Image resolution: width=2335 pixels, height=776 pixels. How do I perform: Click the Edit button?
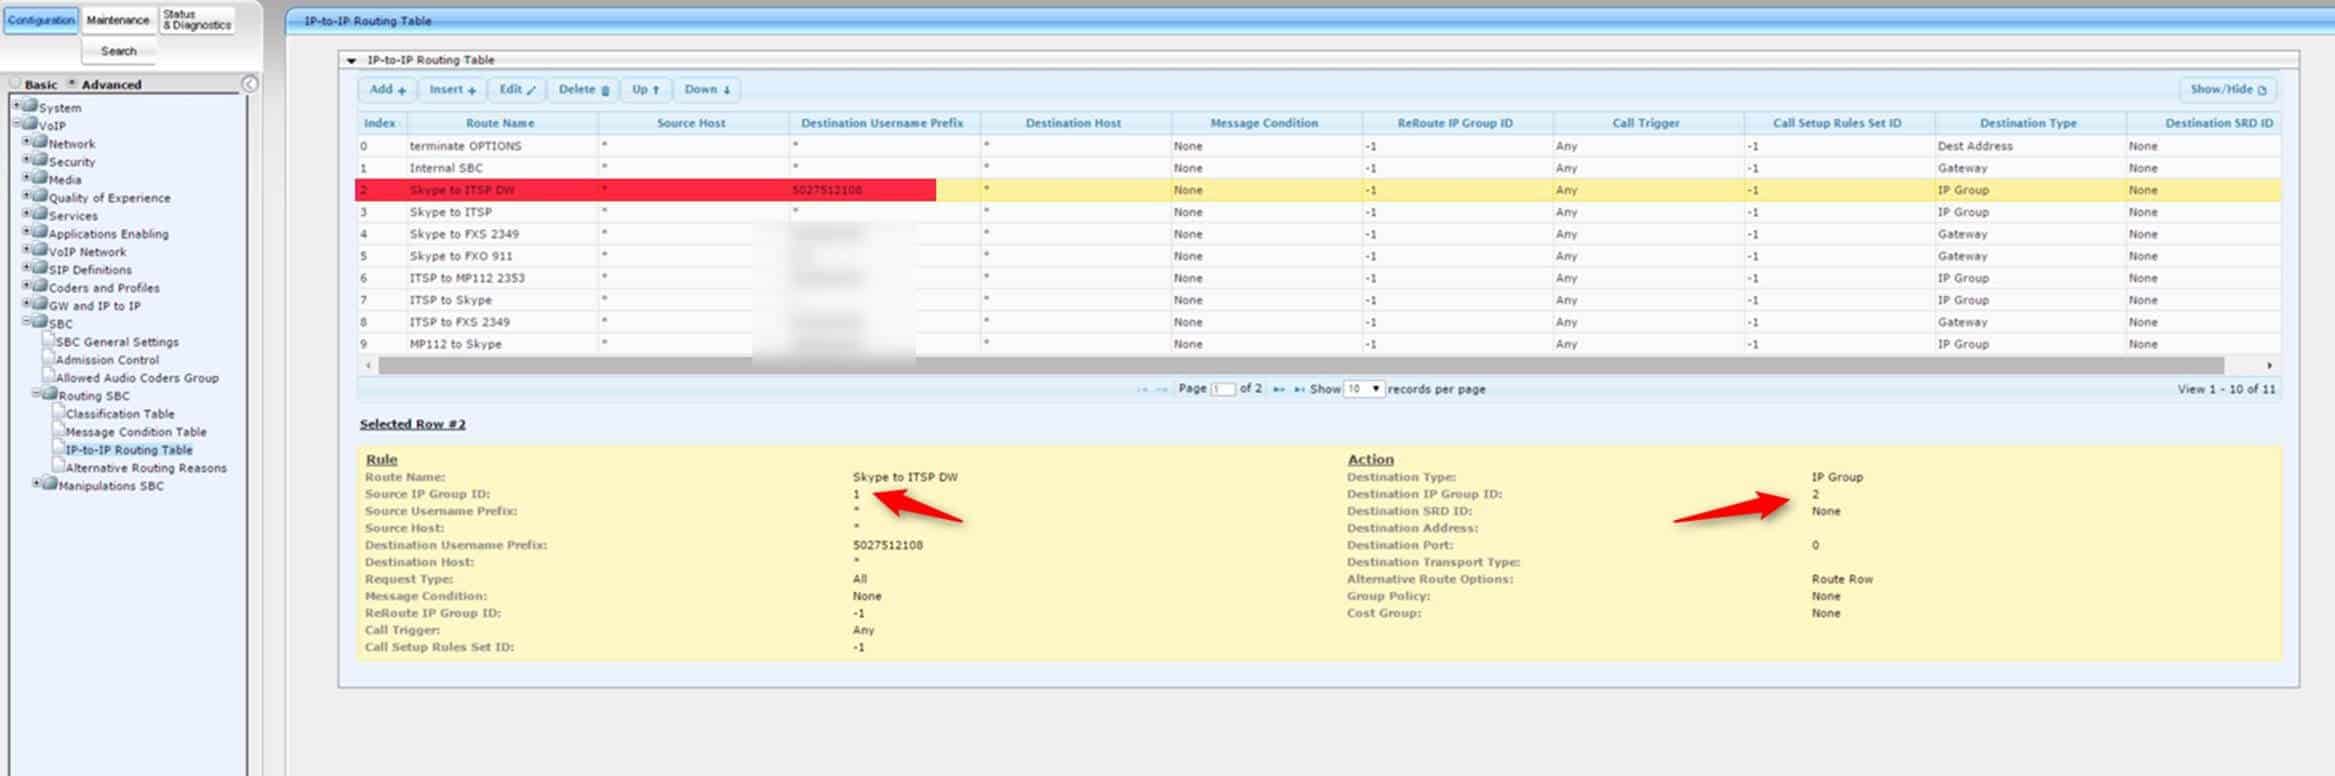(x=517, y=90)
